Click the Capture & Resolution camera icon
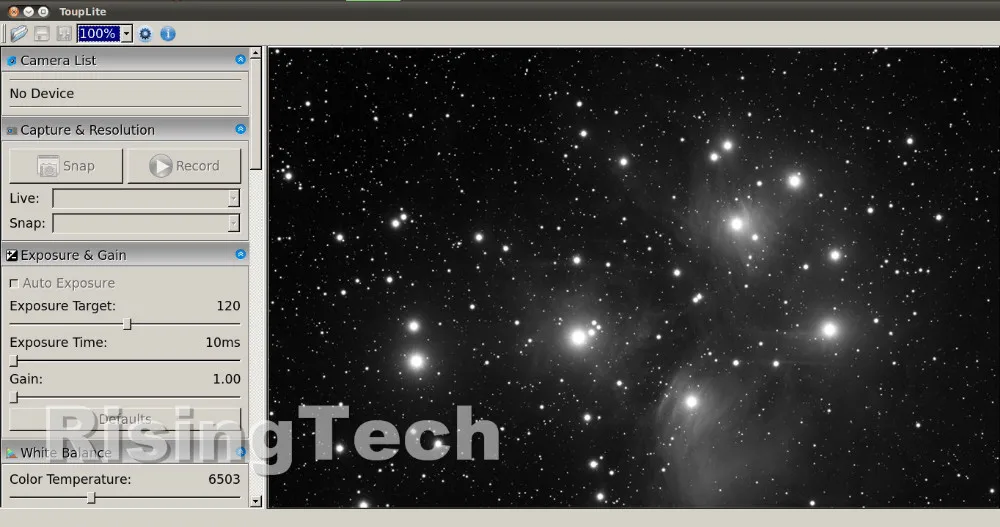This screenshot has height=527, width=1000. (x=11, y=130)
